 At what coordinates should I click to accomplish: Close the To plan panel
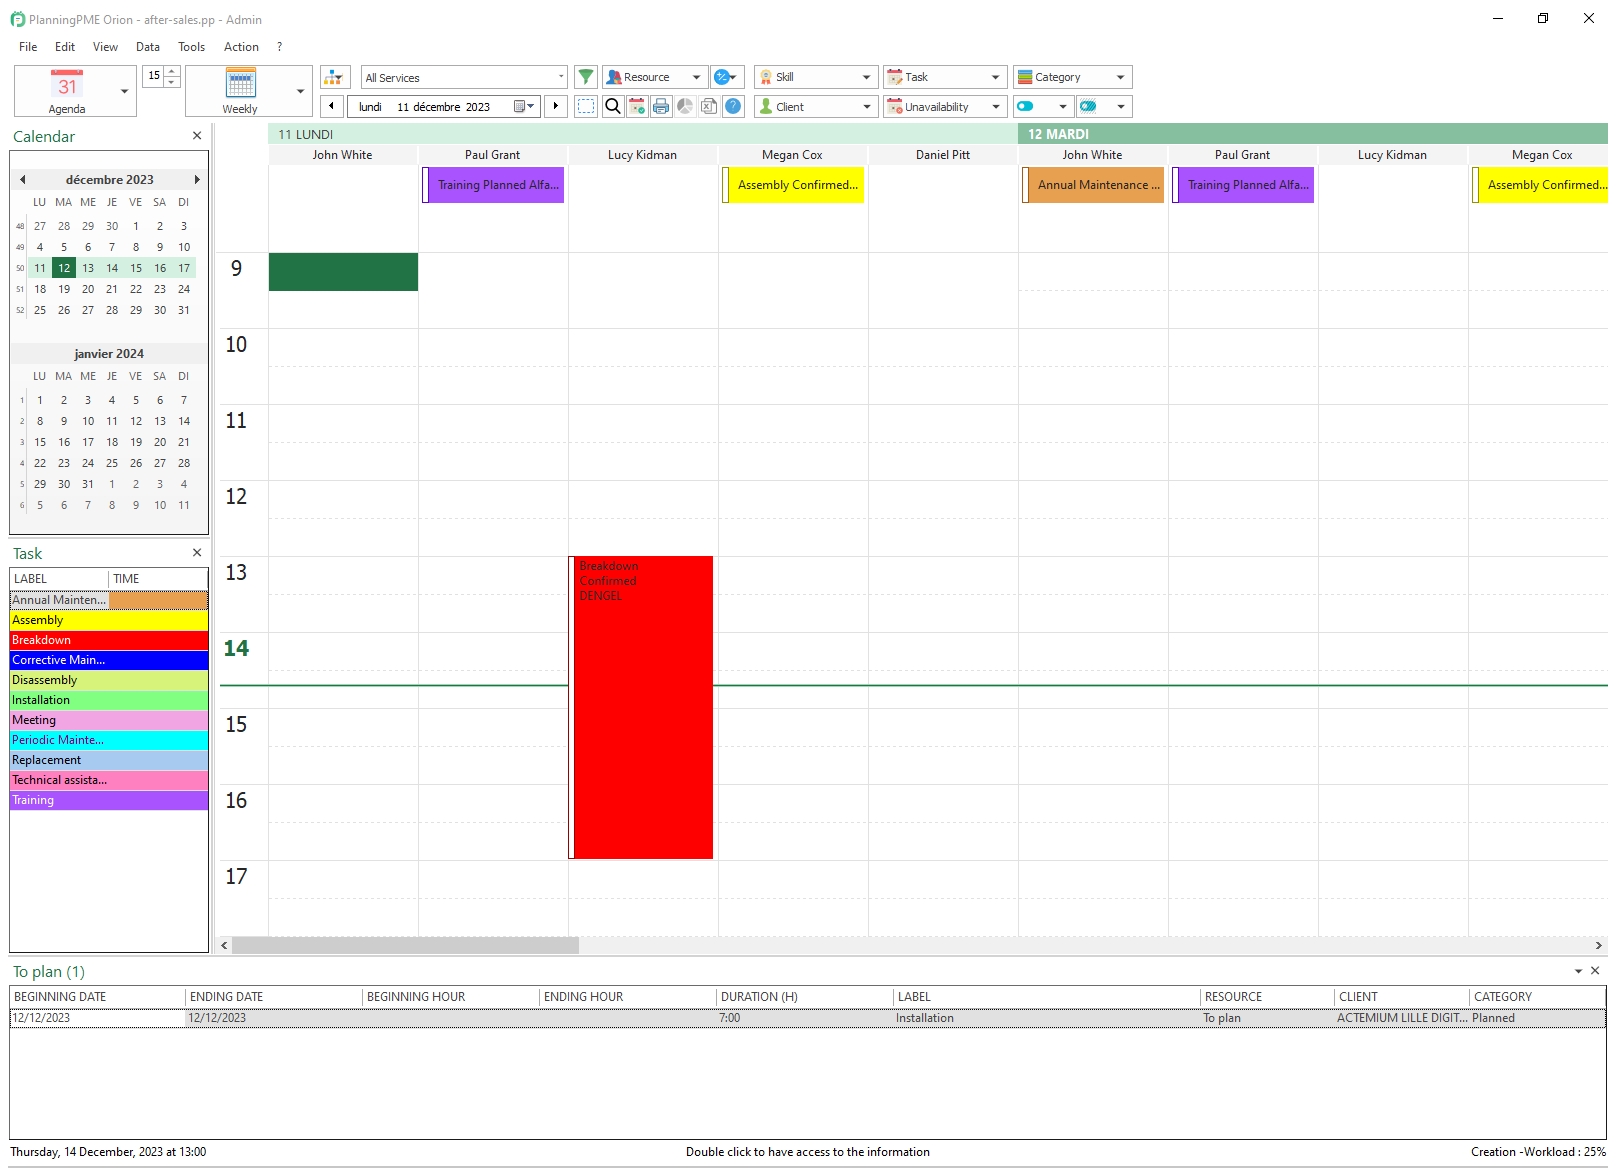pyautogui.click(x=1595, y=971)
